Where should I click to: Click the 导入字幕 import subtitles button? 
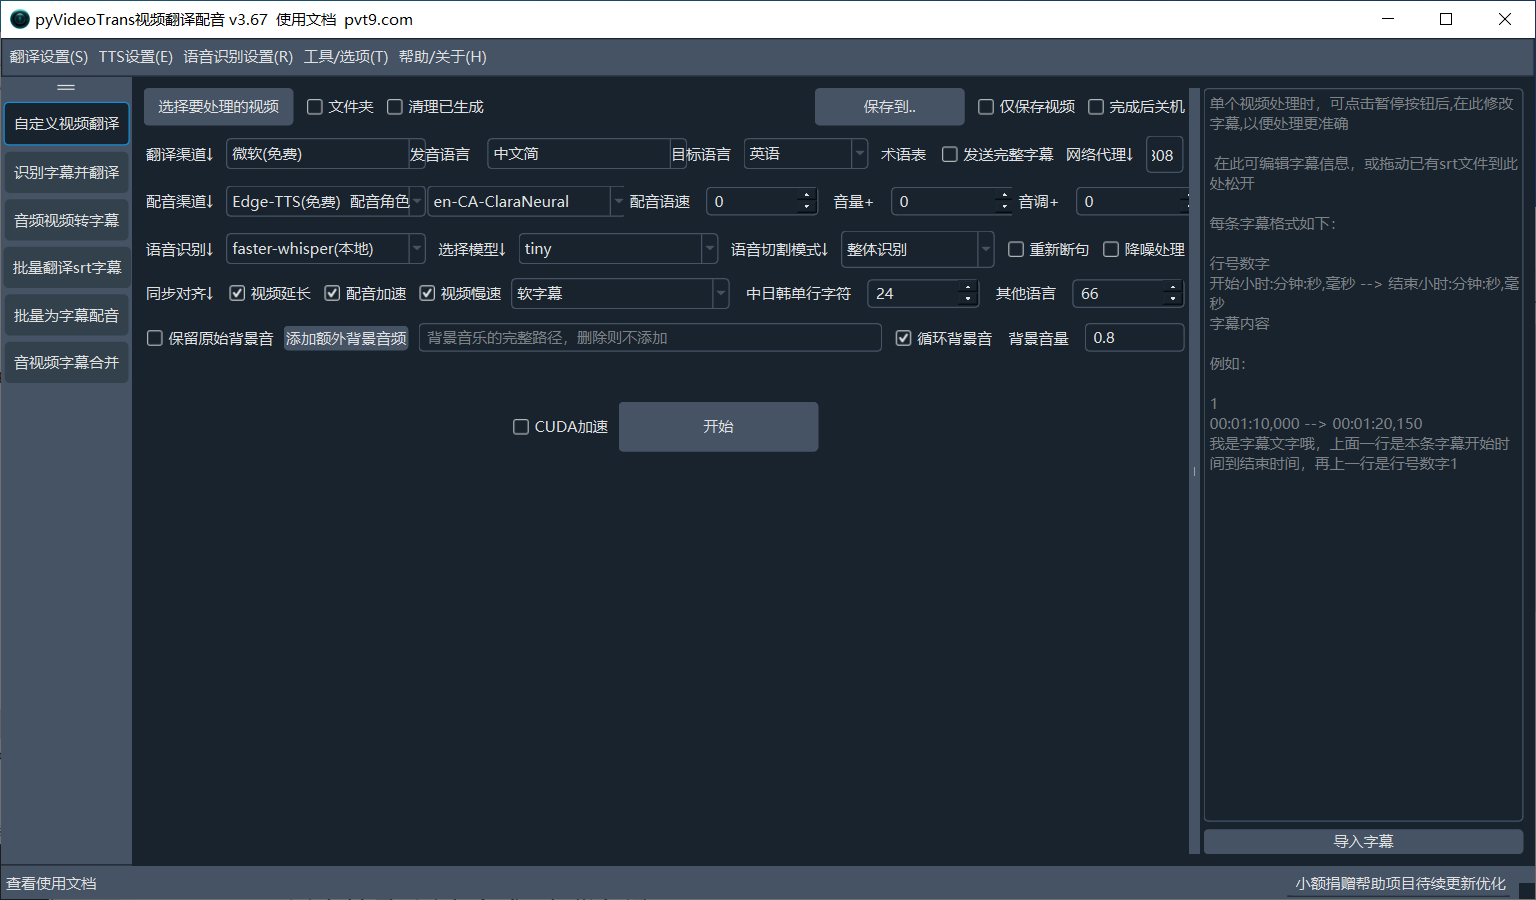point(1362,841)
